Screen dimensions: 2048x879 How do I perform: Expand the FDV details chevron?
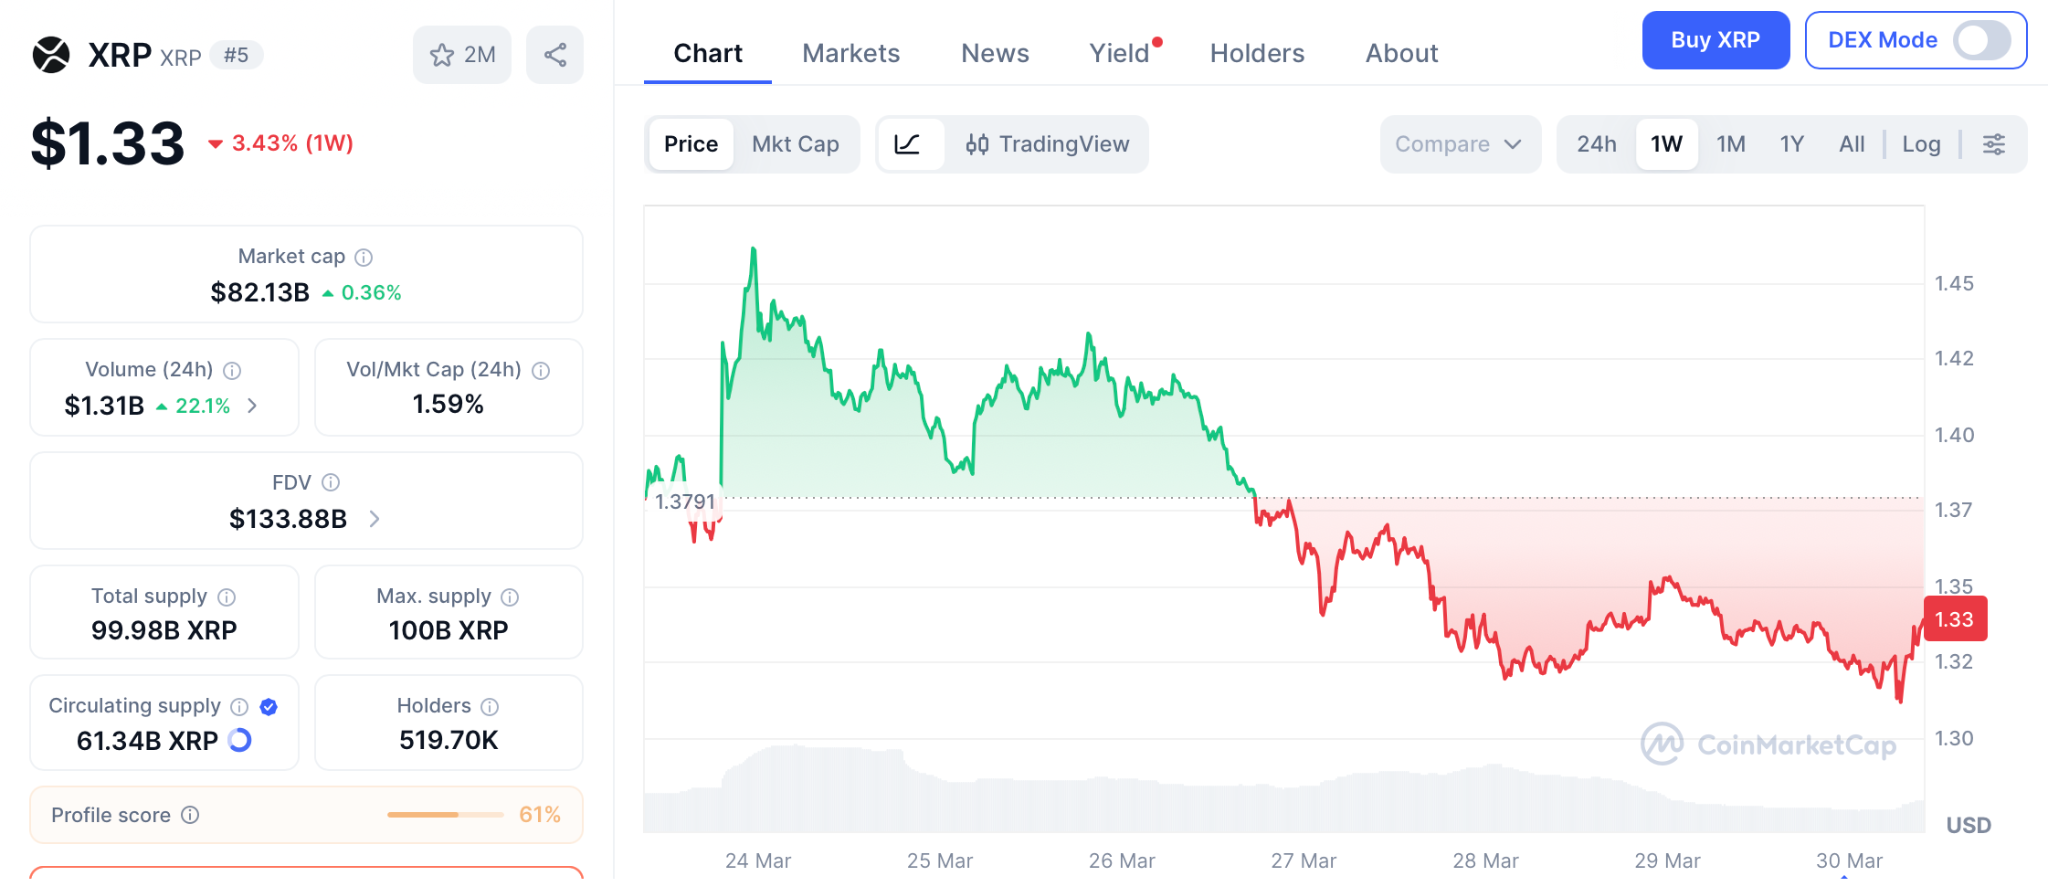374,519
